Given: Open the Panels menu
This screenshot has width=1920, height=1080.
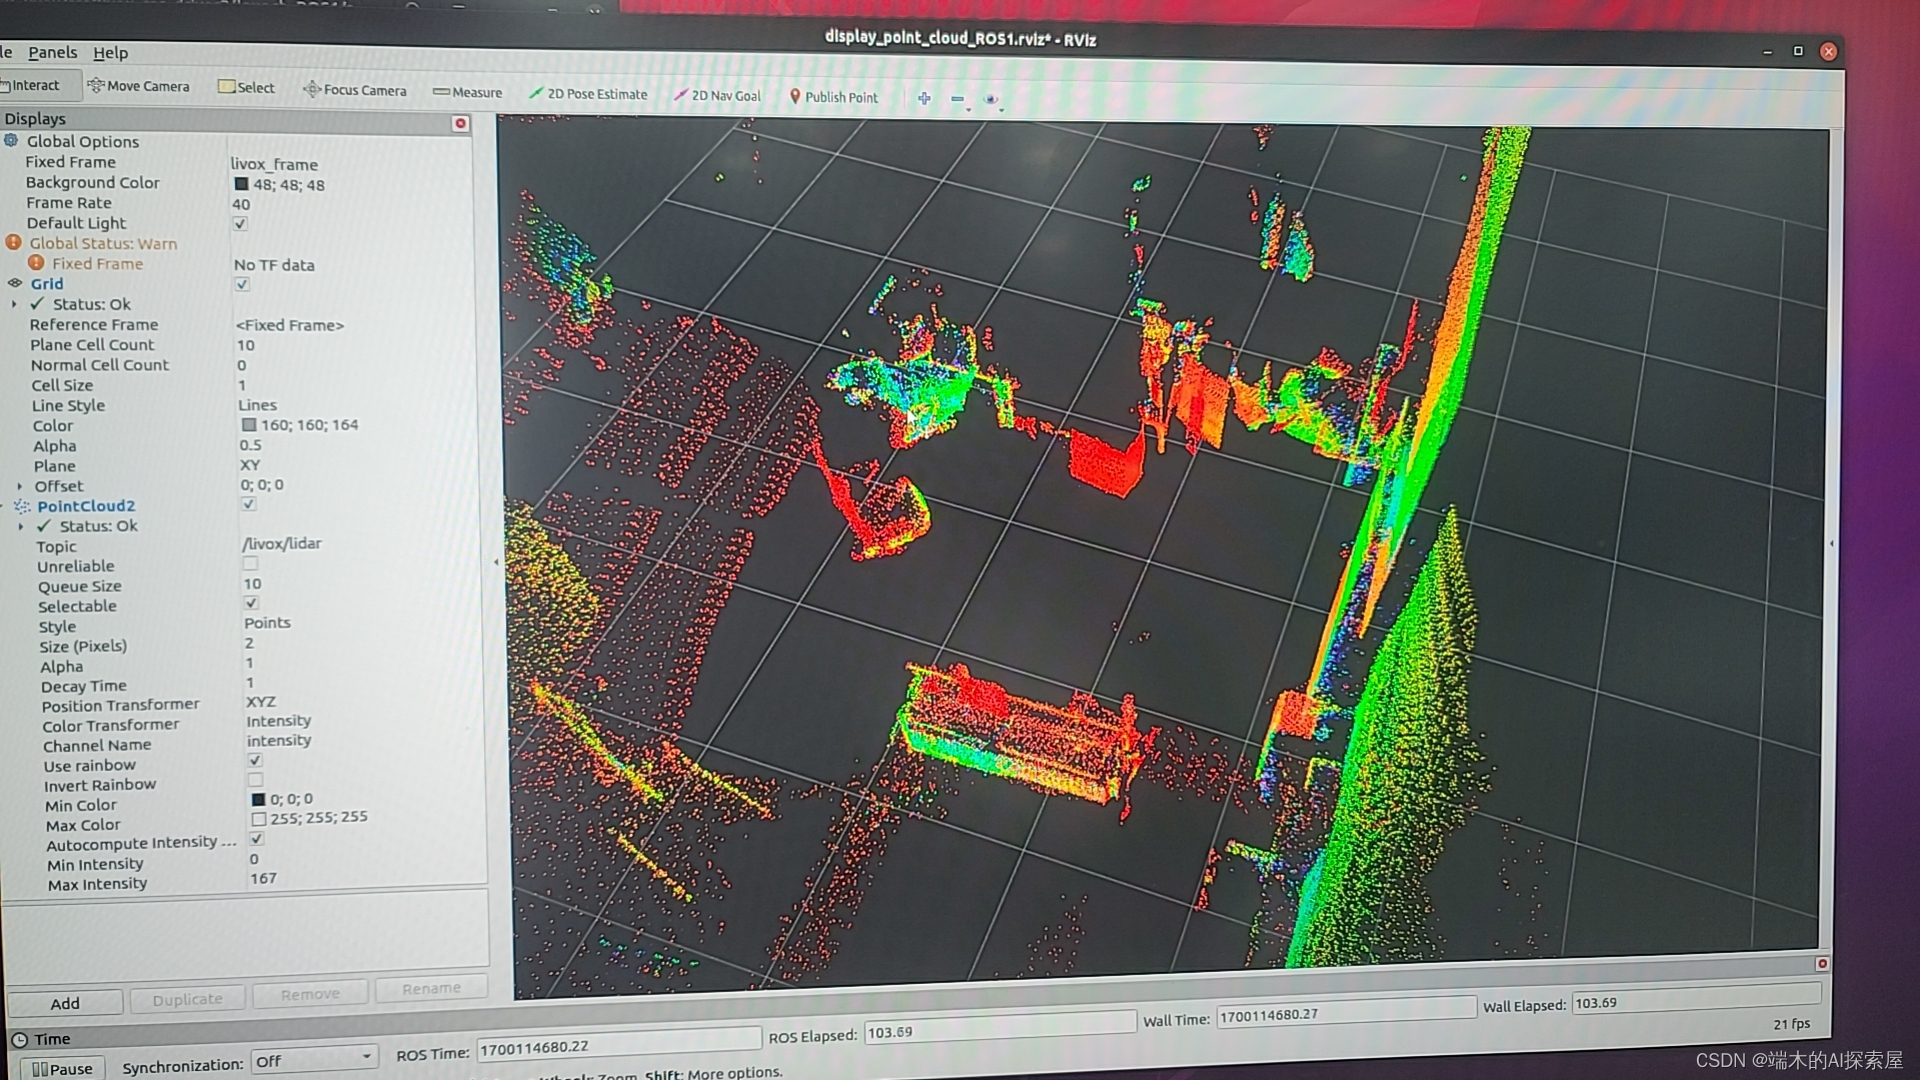Looking at the screenshot, I should (x=52, y=52).
